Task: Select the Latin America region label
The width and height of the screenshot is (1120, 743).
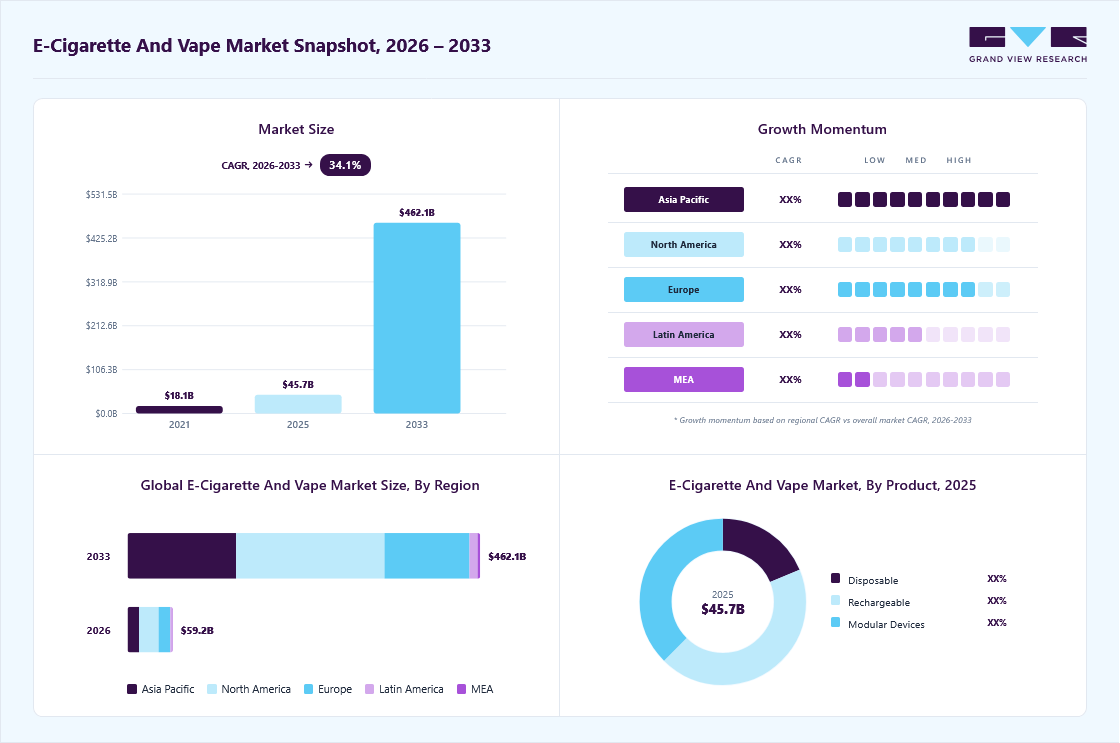Action: coord(684,334)
